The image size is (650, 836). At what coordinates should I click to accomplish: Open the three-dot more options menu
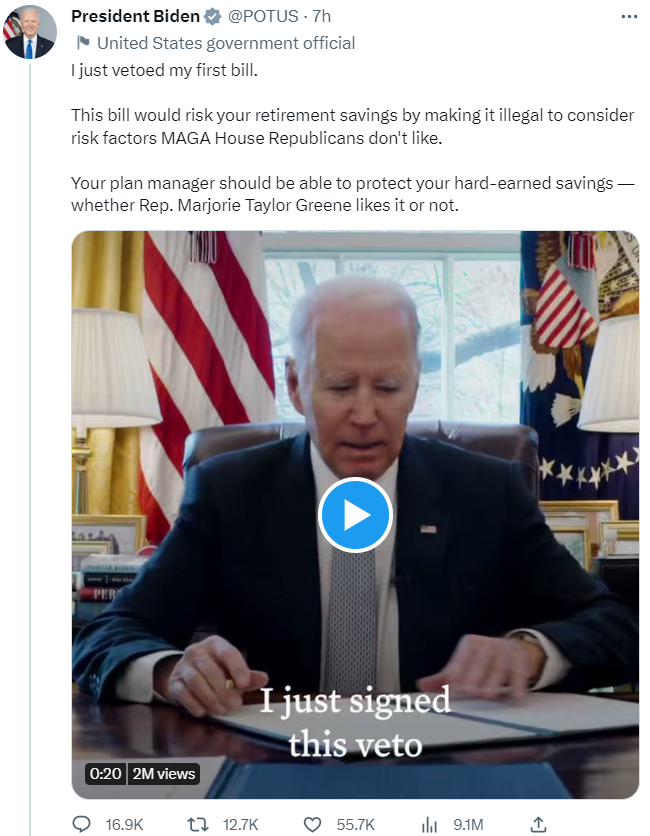(x=629, y=17)
